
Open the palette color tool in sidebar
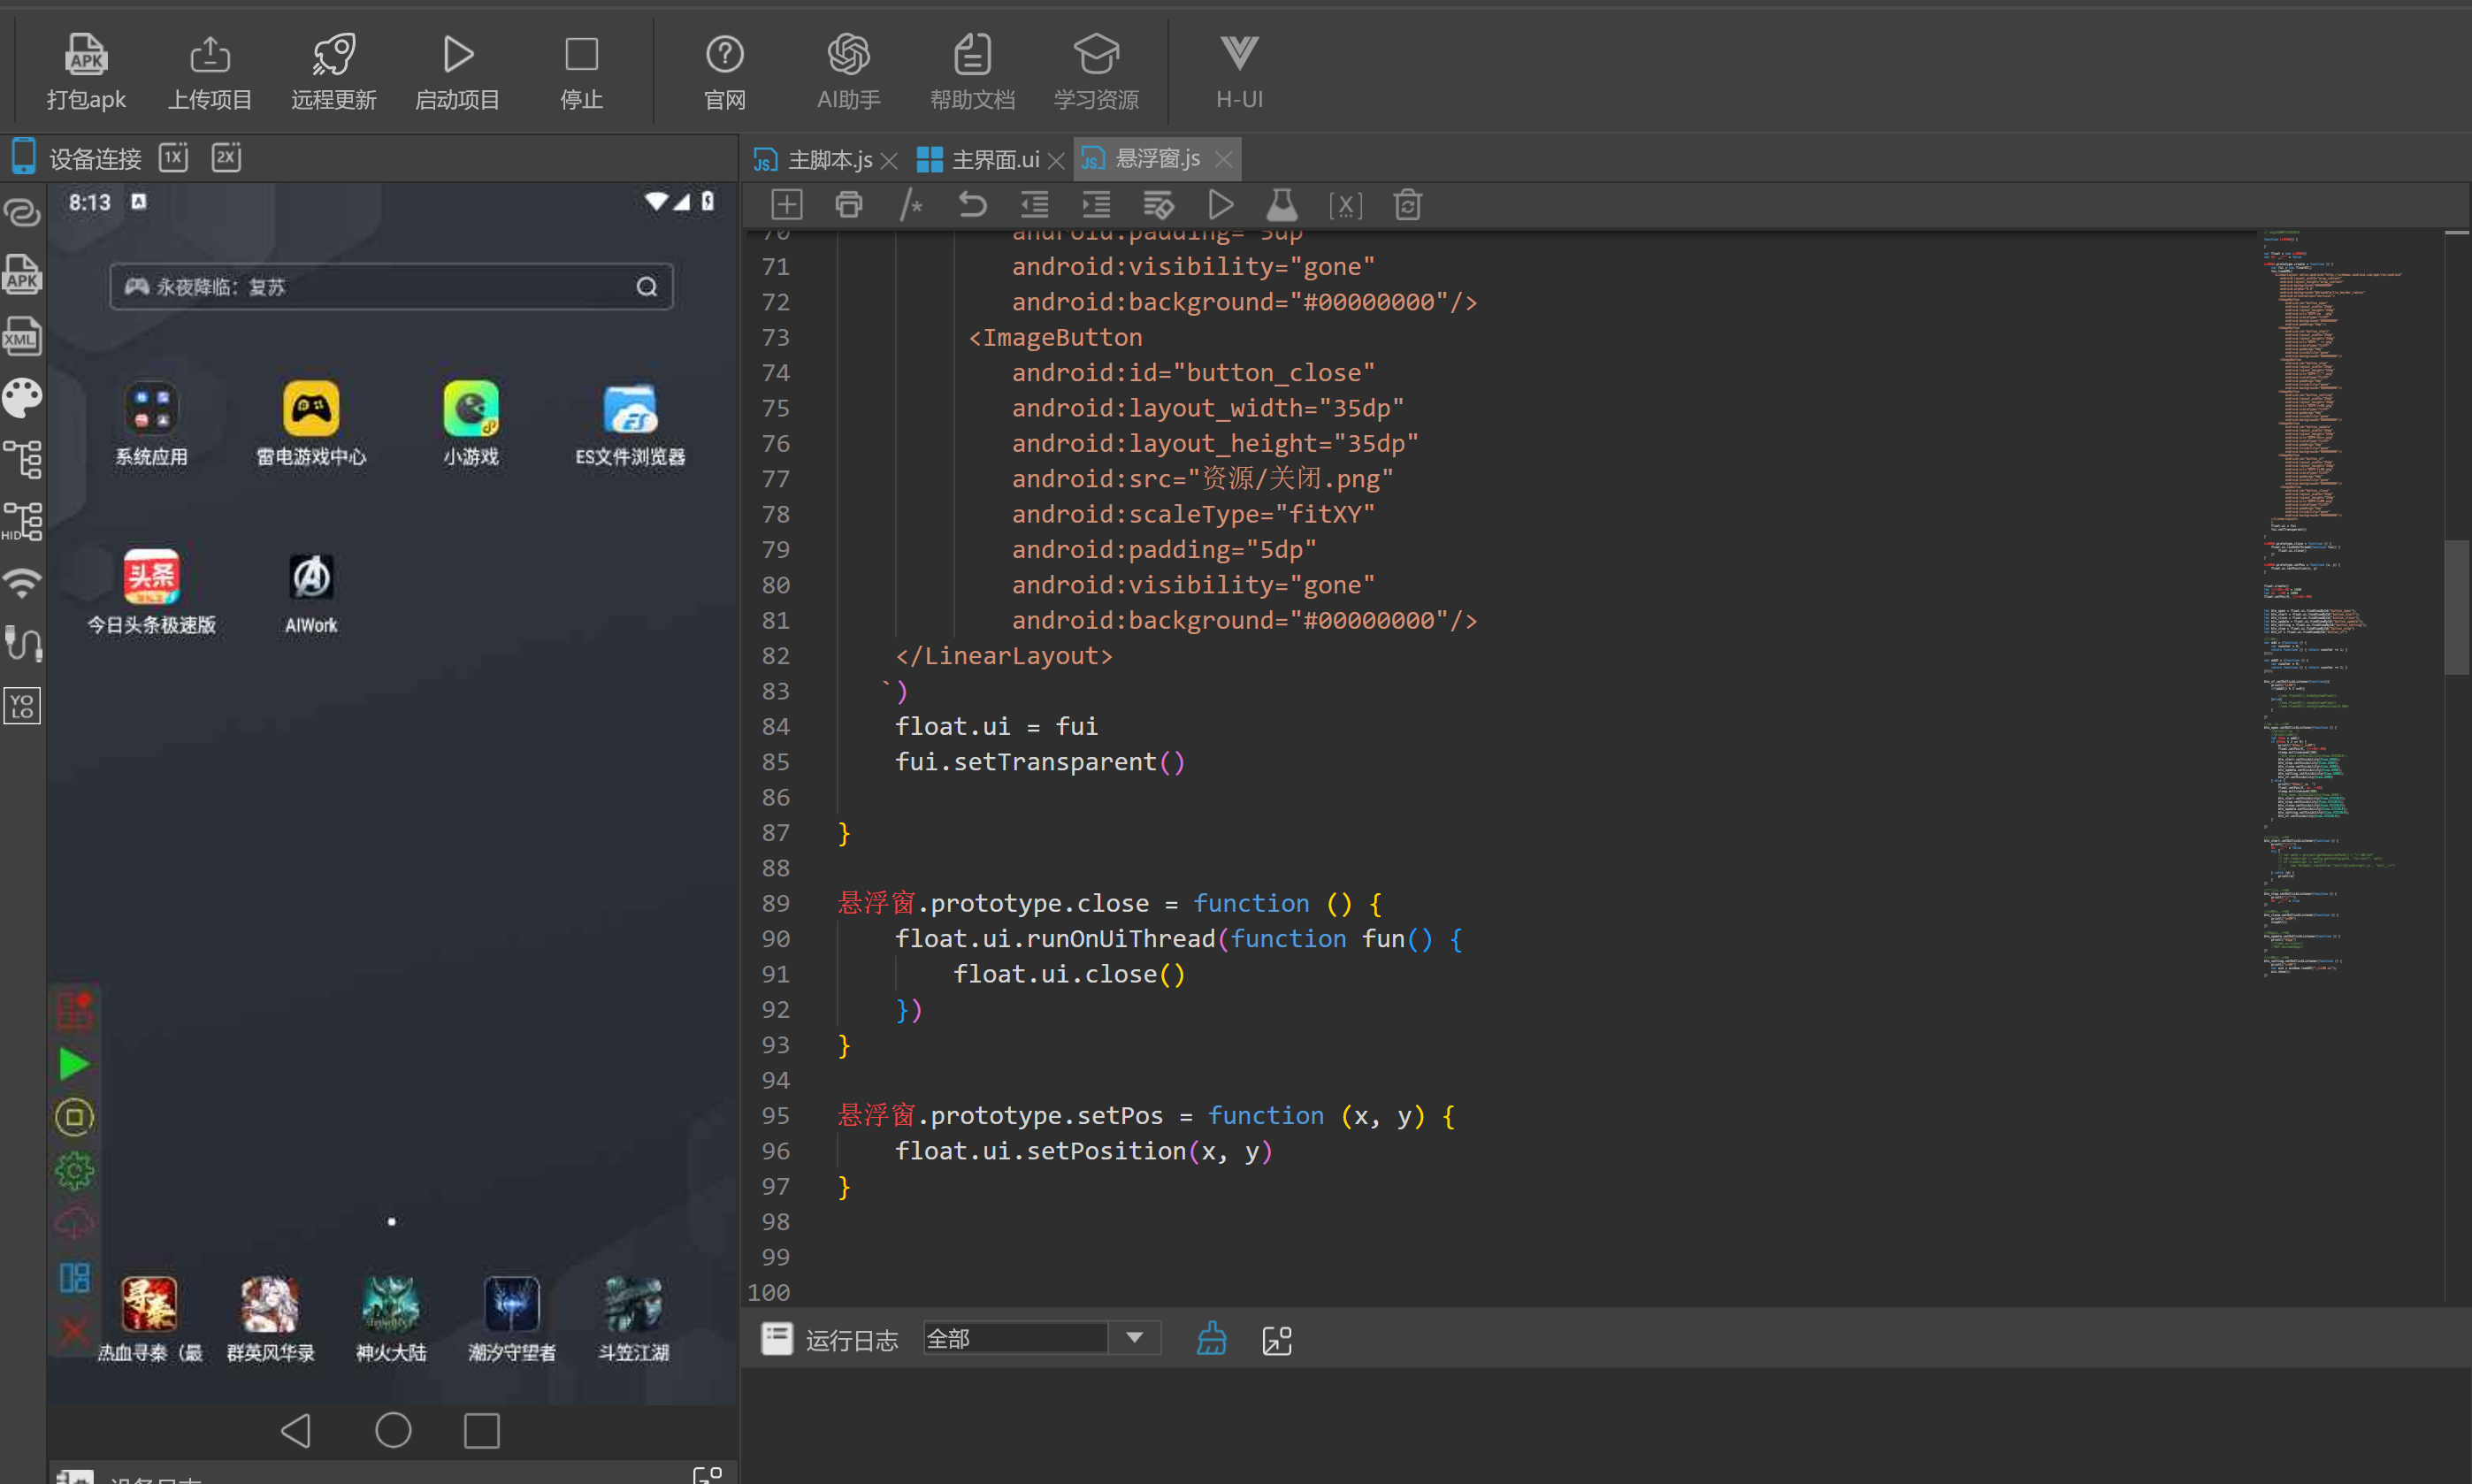pyautogui.click(x=22, y=398)
